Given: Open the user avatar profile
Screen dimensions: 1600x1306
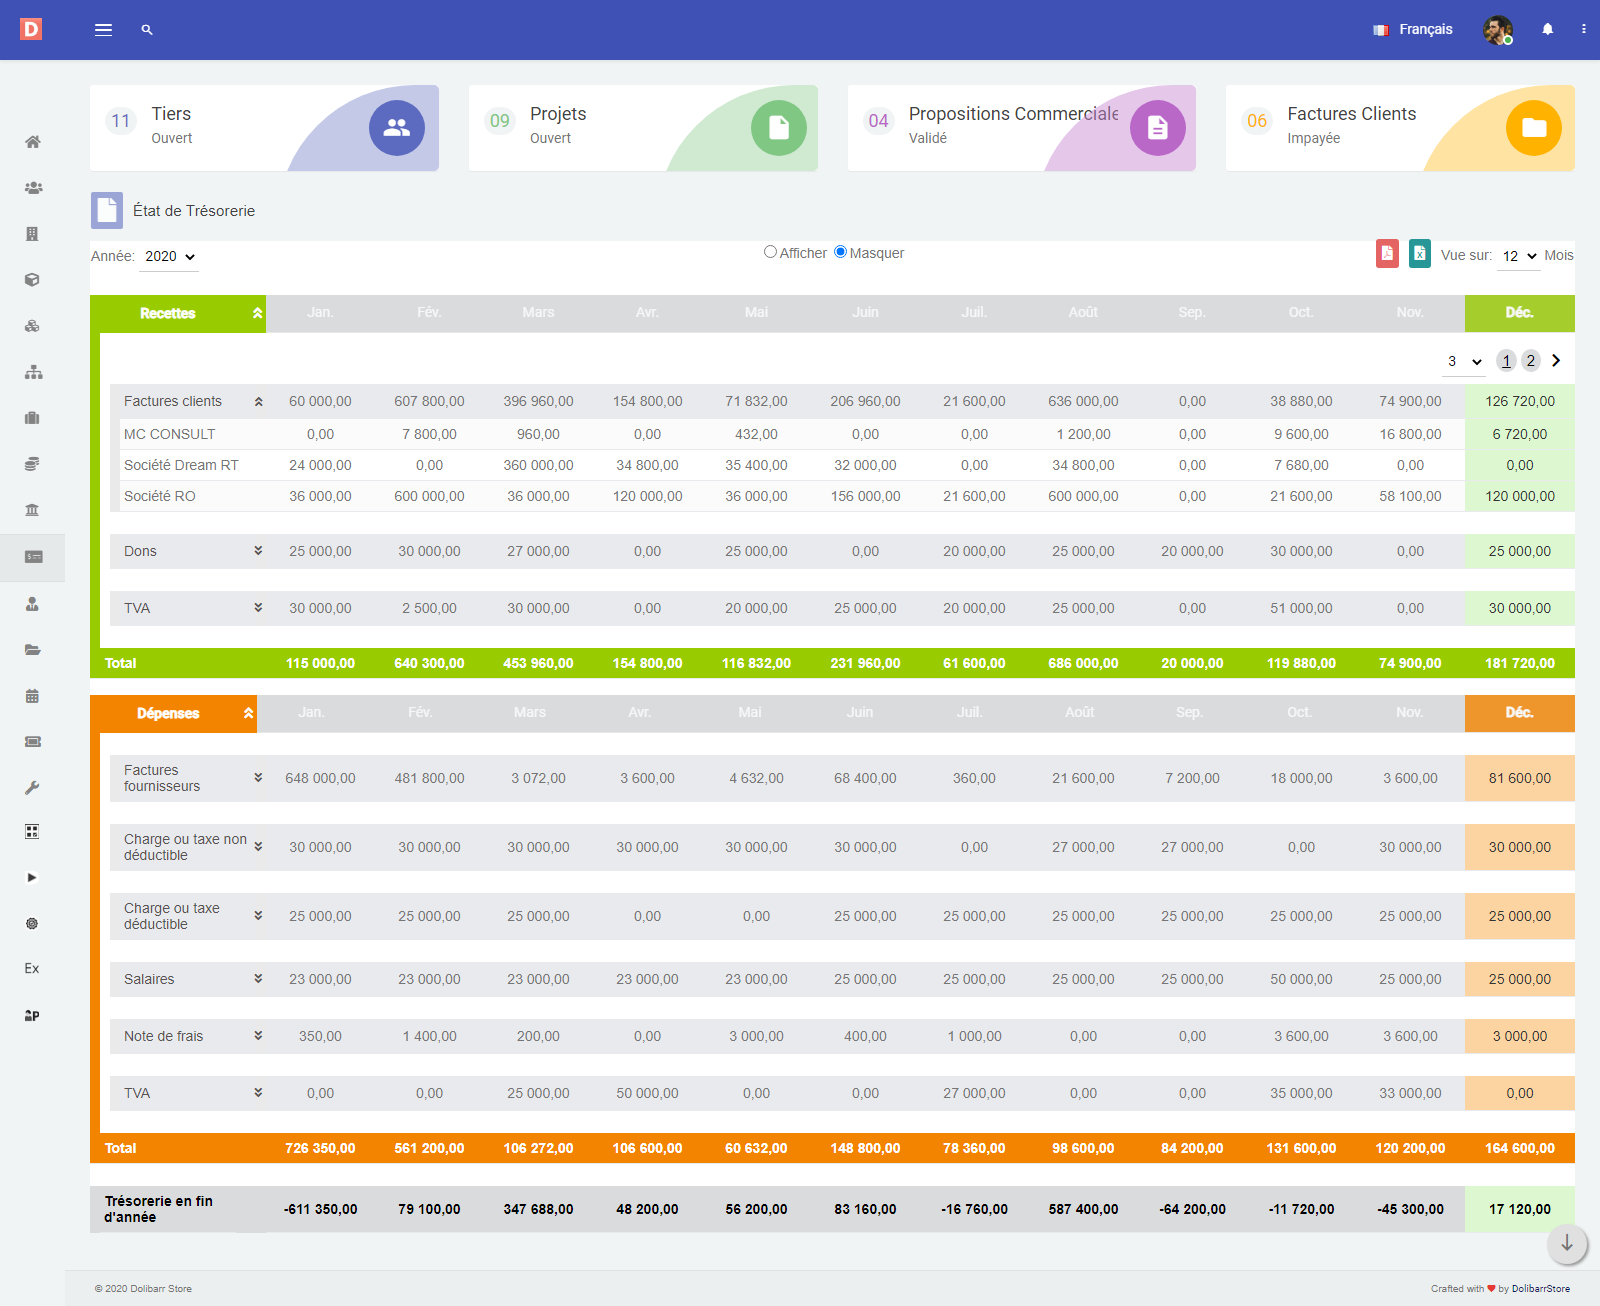Looking at the screenshot, I should [x=1497, y=30].
